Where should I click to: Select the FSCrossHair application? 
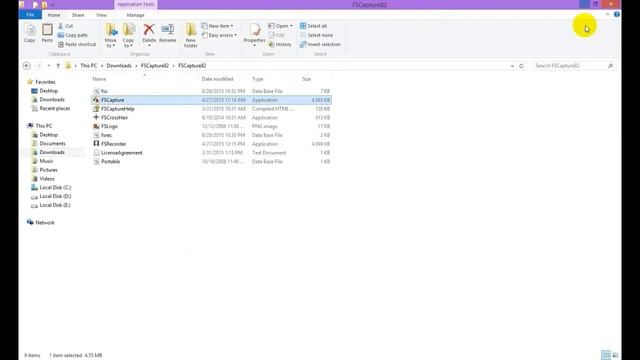pyautogui.click(x=211, y=118)
